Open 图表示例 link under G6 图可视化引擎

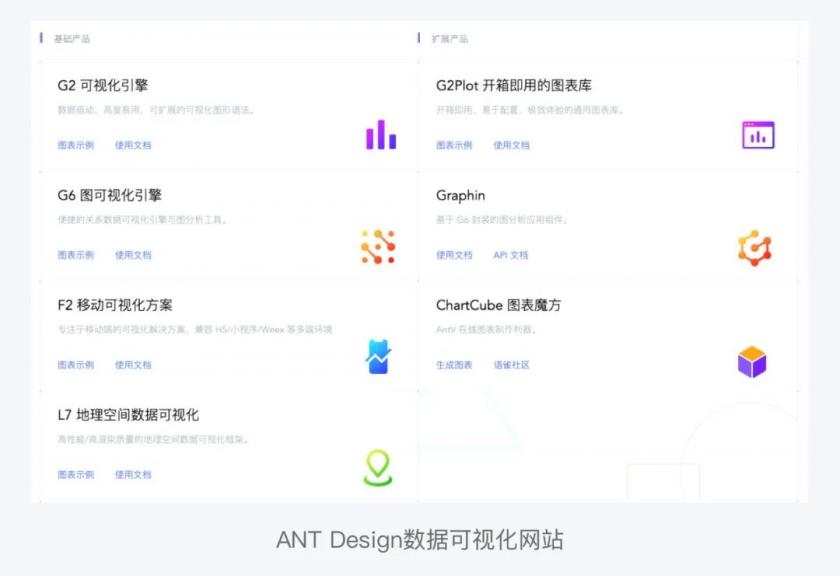76,255
